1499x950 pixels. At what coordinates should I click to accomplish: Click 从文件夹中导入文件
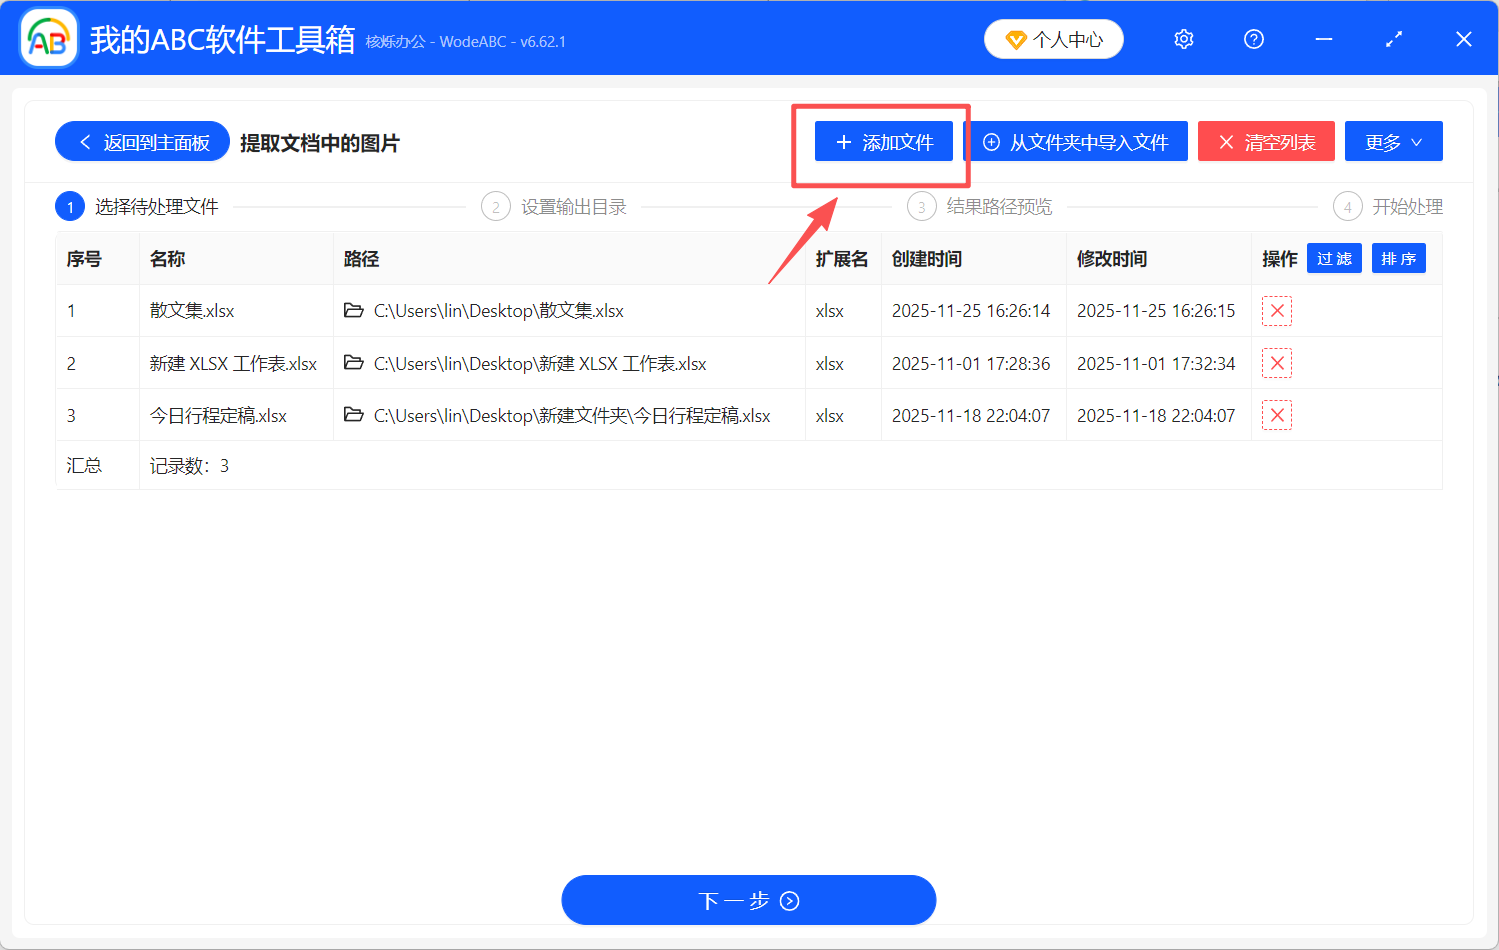click(1077, 141)
